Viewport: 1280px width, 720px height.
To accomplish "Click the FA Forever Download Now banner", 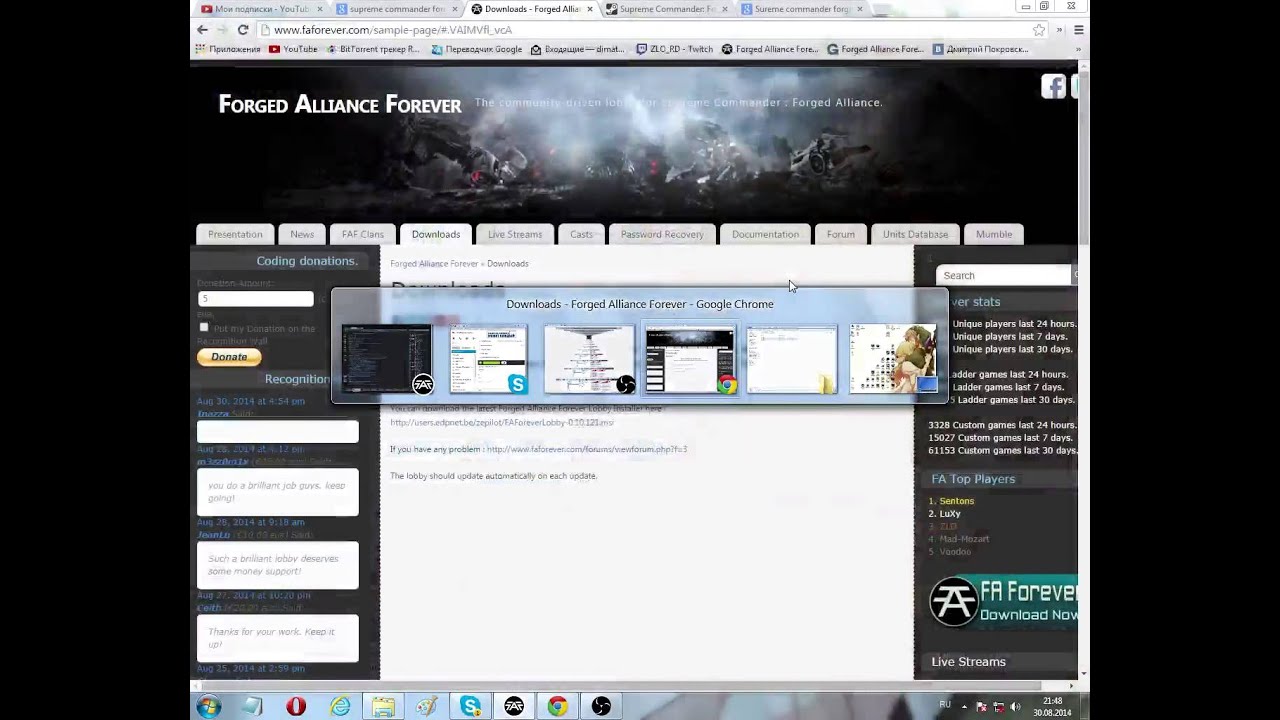I will click(x=1003, y=601).
